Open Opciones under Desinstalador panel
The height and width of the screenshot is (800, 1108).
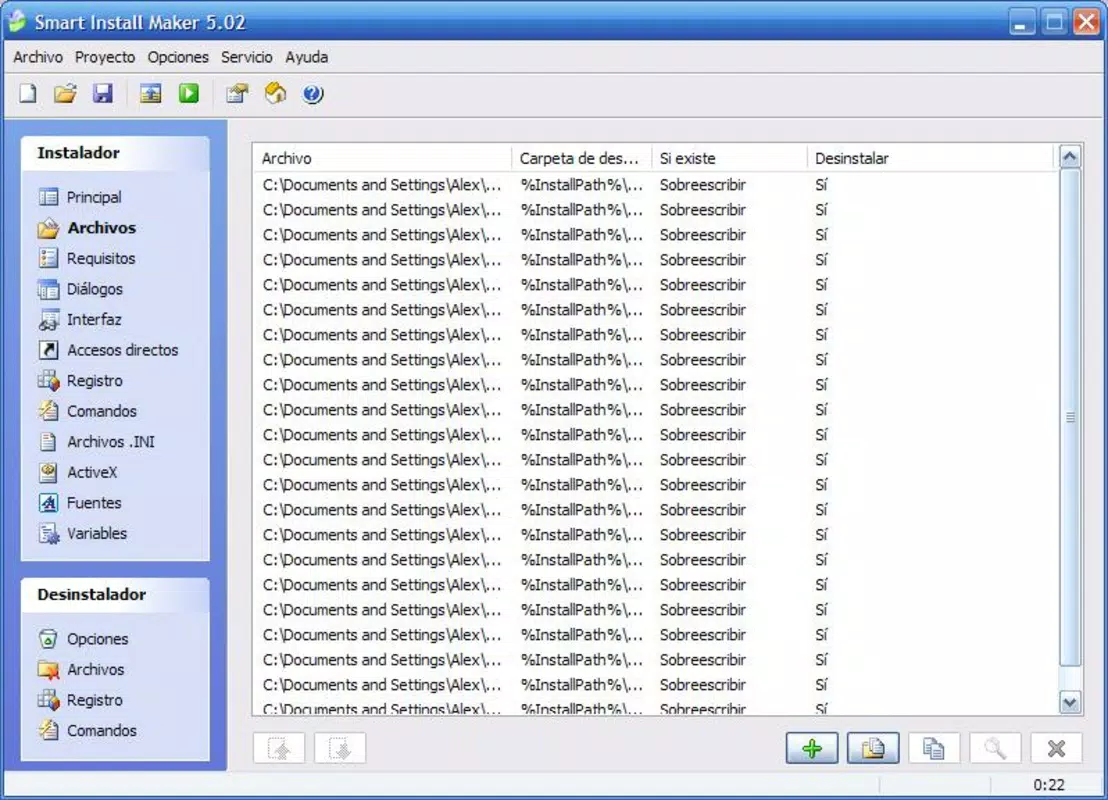point(83,639)
